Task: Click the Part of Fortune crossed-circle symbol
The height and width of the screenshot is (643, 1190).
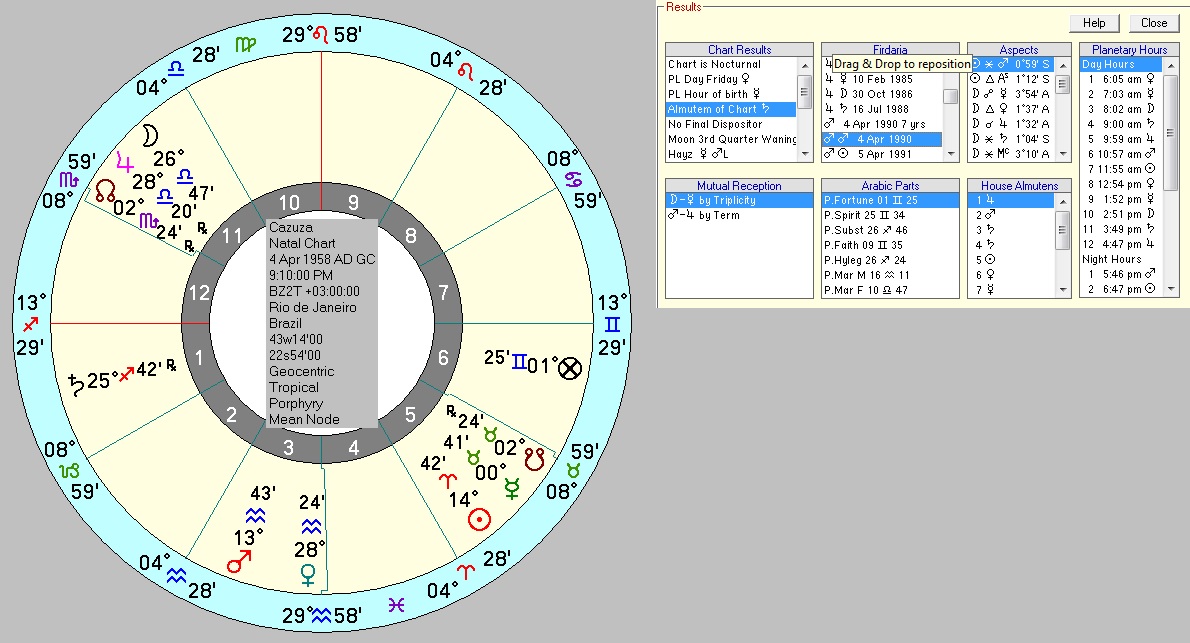Action: [570, 368]
